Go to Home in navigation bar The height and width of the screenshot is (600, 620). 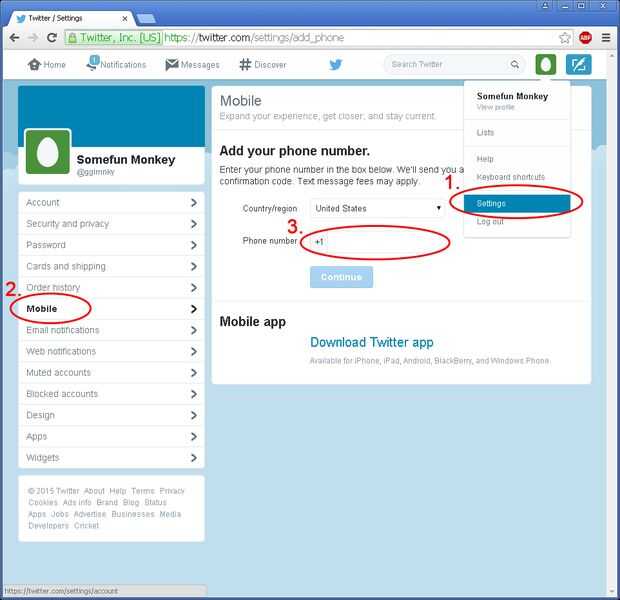pyautogui.click(x=47, y=64)
